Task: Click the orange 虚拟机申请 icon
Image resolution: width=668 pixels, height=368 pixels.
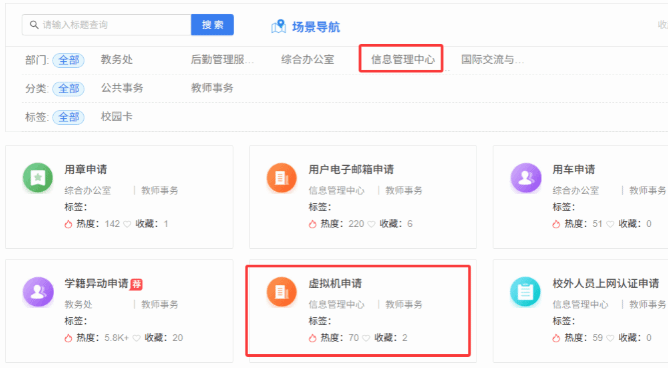Action: (282, 292)
